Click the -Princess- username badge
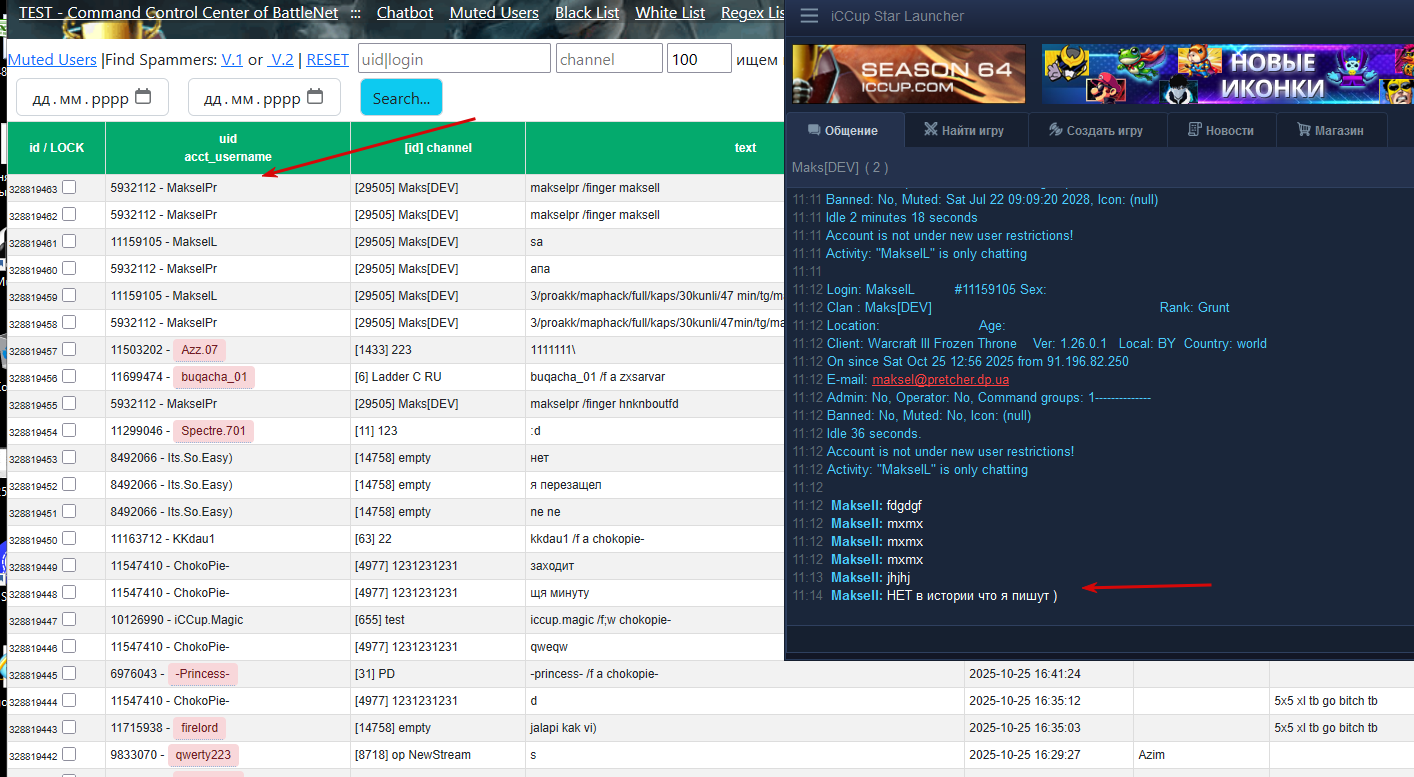 [x=203, y=674]
